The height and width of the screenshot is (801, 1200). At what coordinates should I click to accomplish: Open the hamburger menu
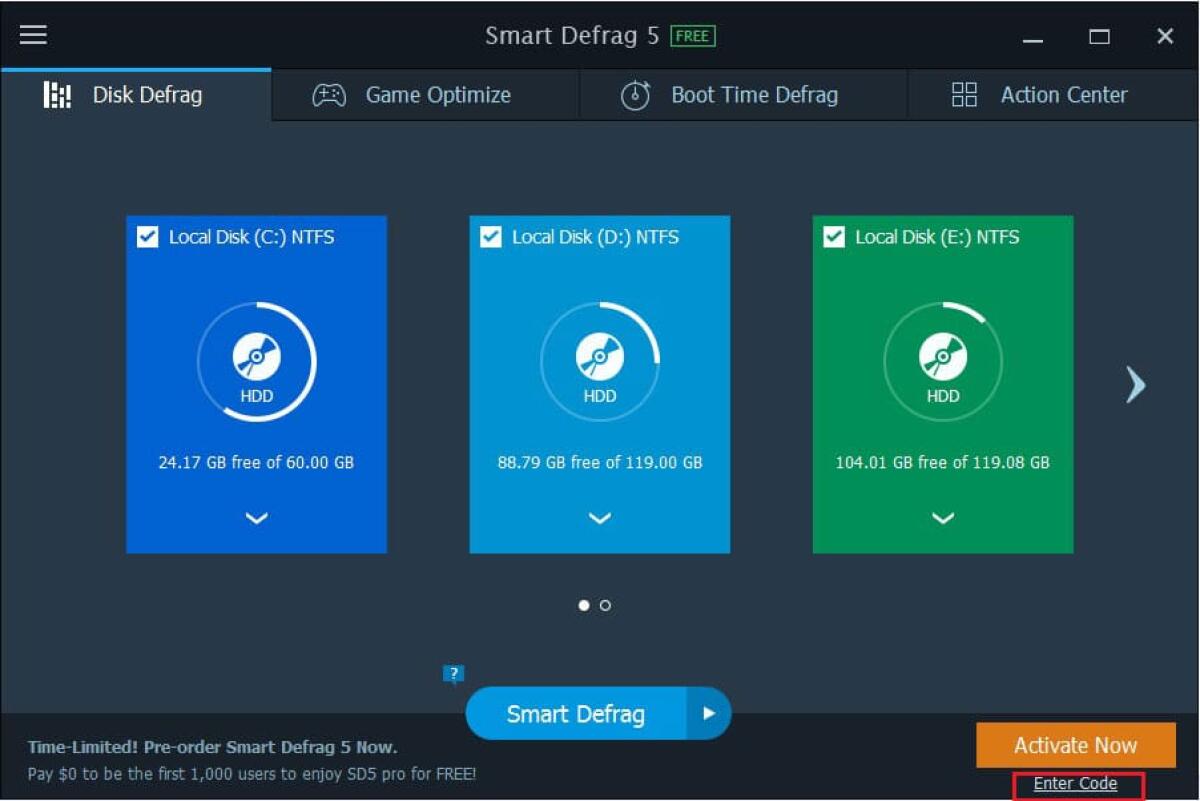[x=33, y=34]
